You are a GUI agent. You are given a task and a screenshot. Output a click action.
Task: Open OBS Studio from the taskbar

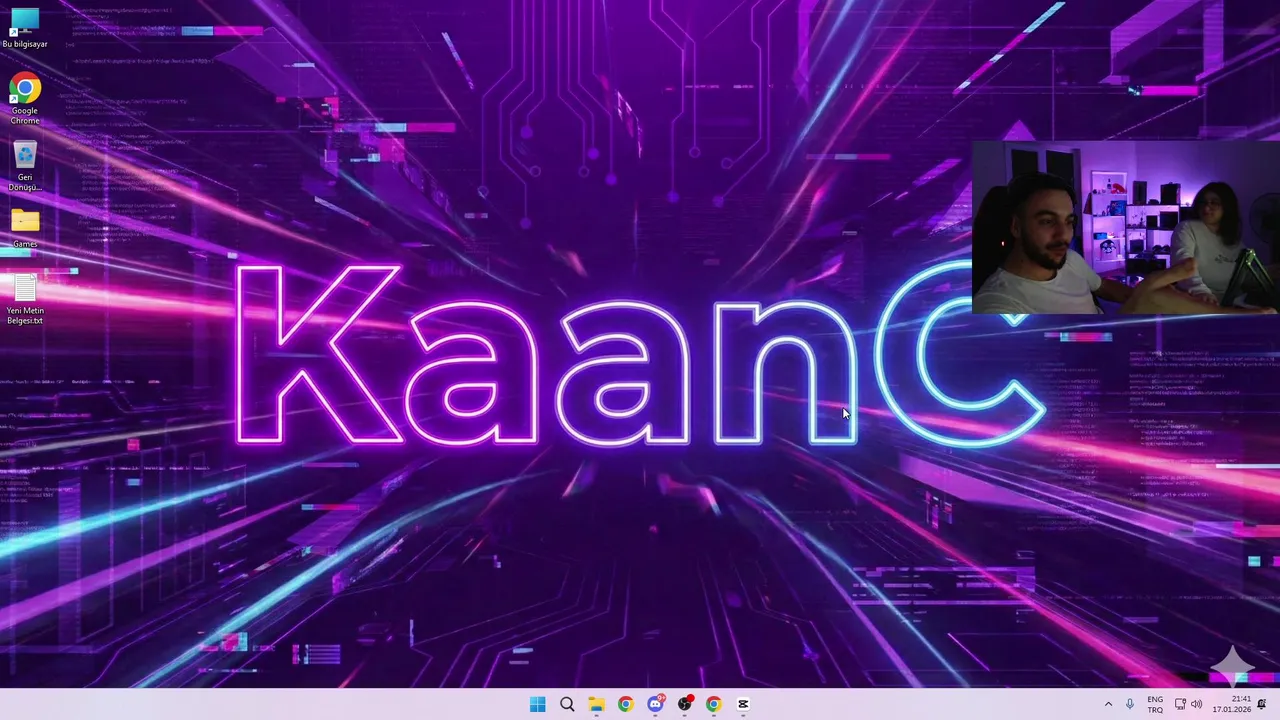[685, 704]
